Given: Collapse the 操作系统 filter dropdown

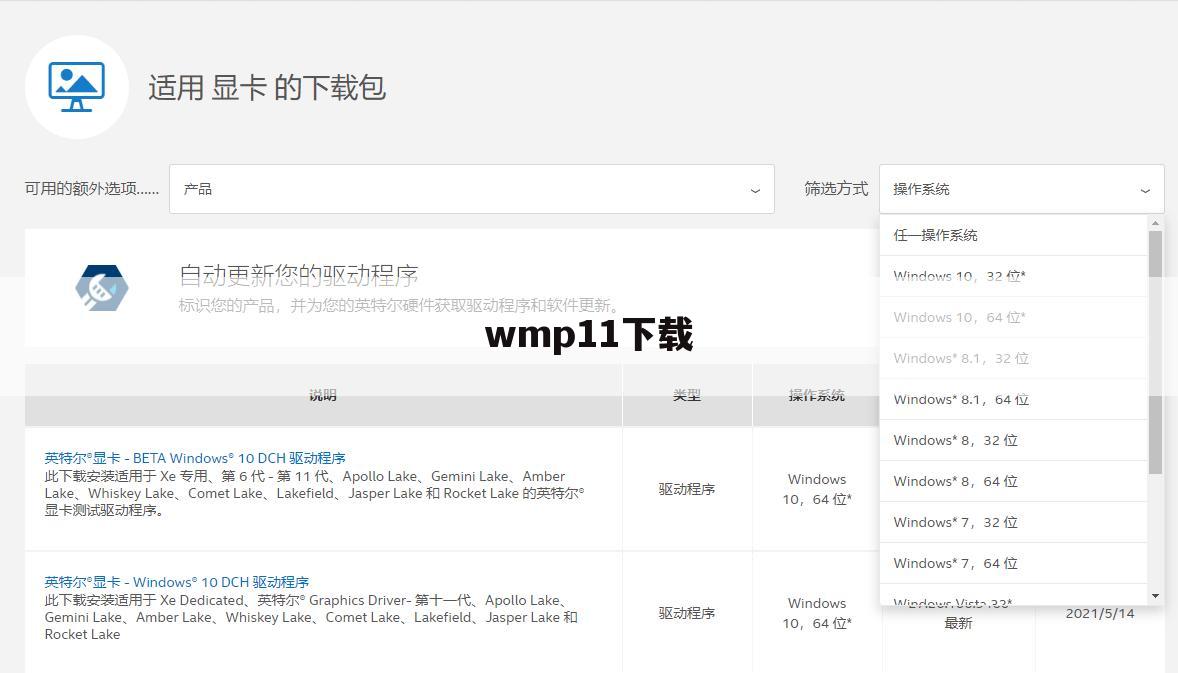Looking at the screenshot, I should (1022, 189).
